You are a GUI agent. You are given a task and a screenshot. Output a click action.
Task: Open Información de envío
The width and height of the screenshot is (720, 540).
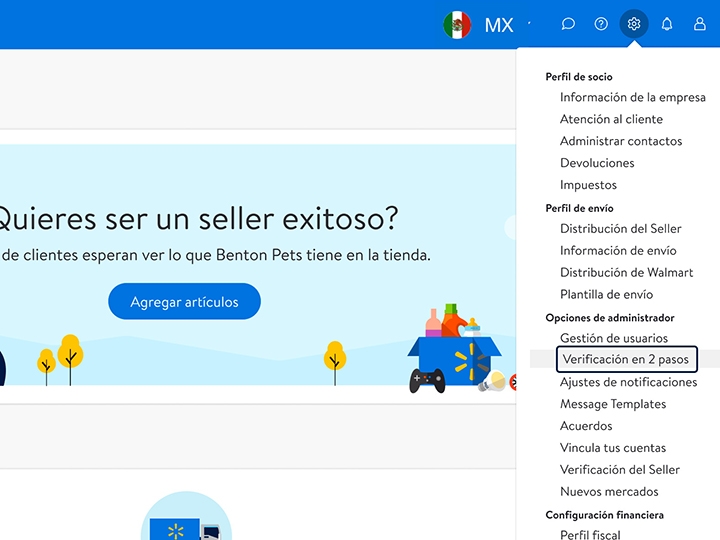point(618,251)
